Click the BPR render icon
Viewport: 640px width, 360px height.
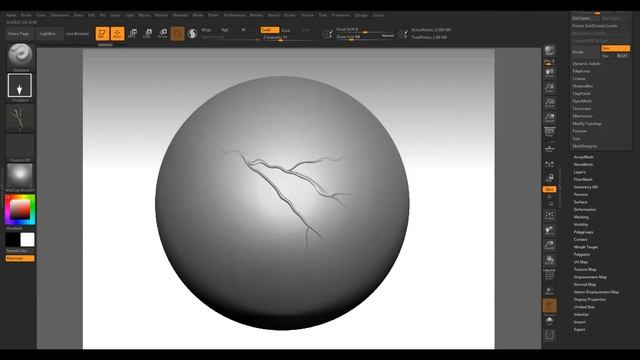[549, 51]
